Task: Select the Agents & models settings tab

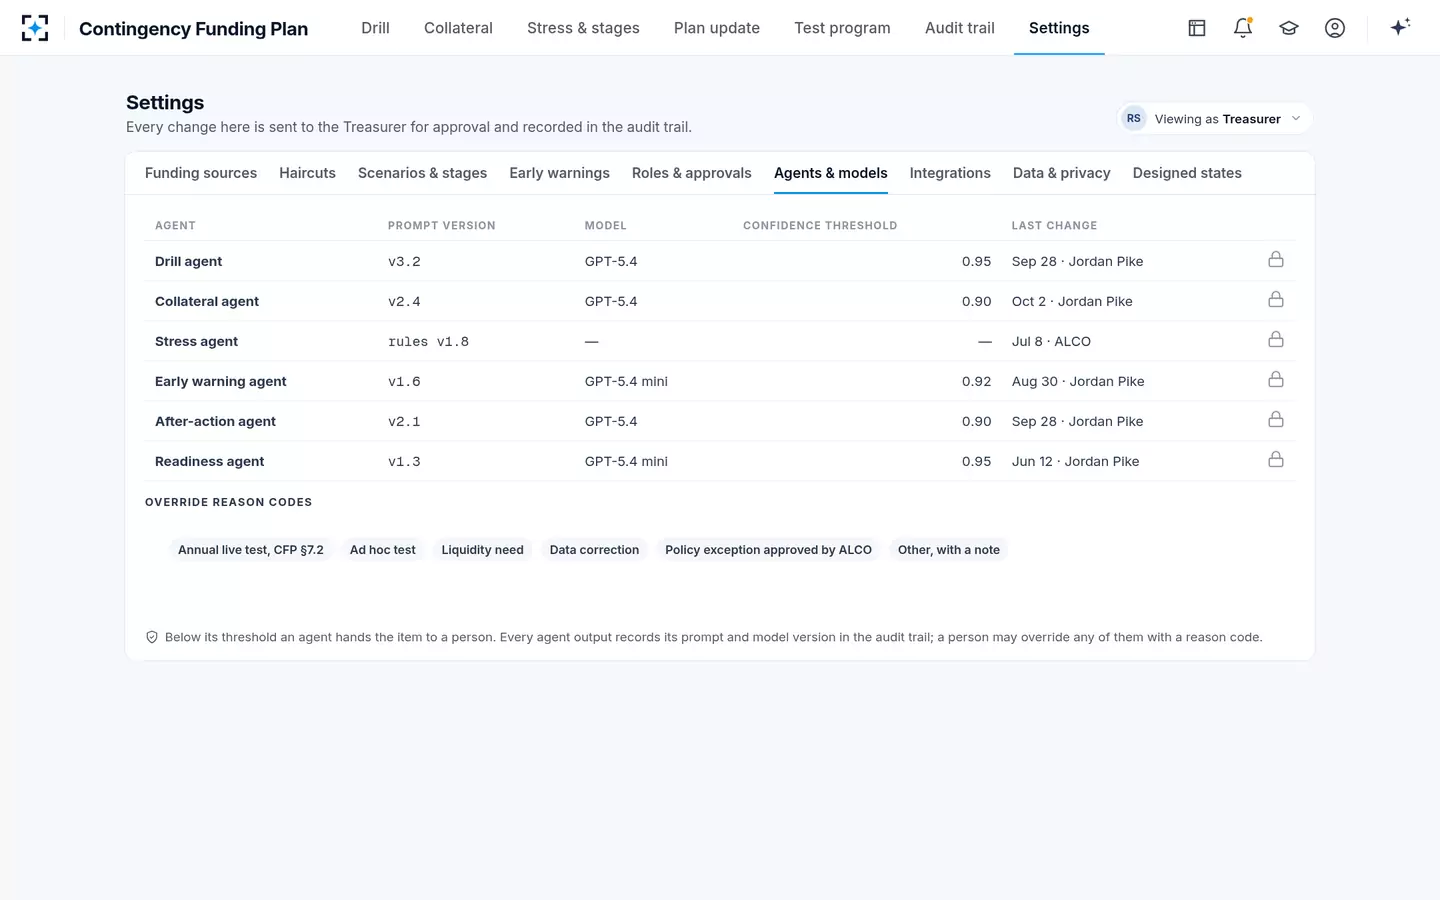Action: point(831,173)
